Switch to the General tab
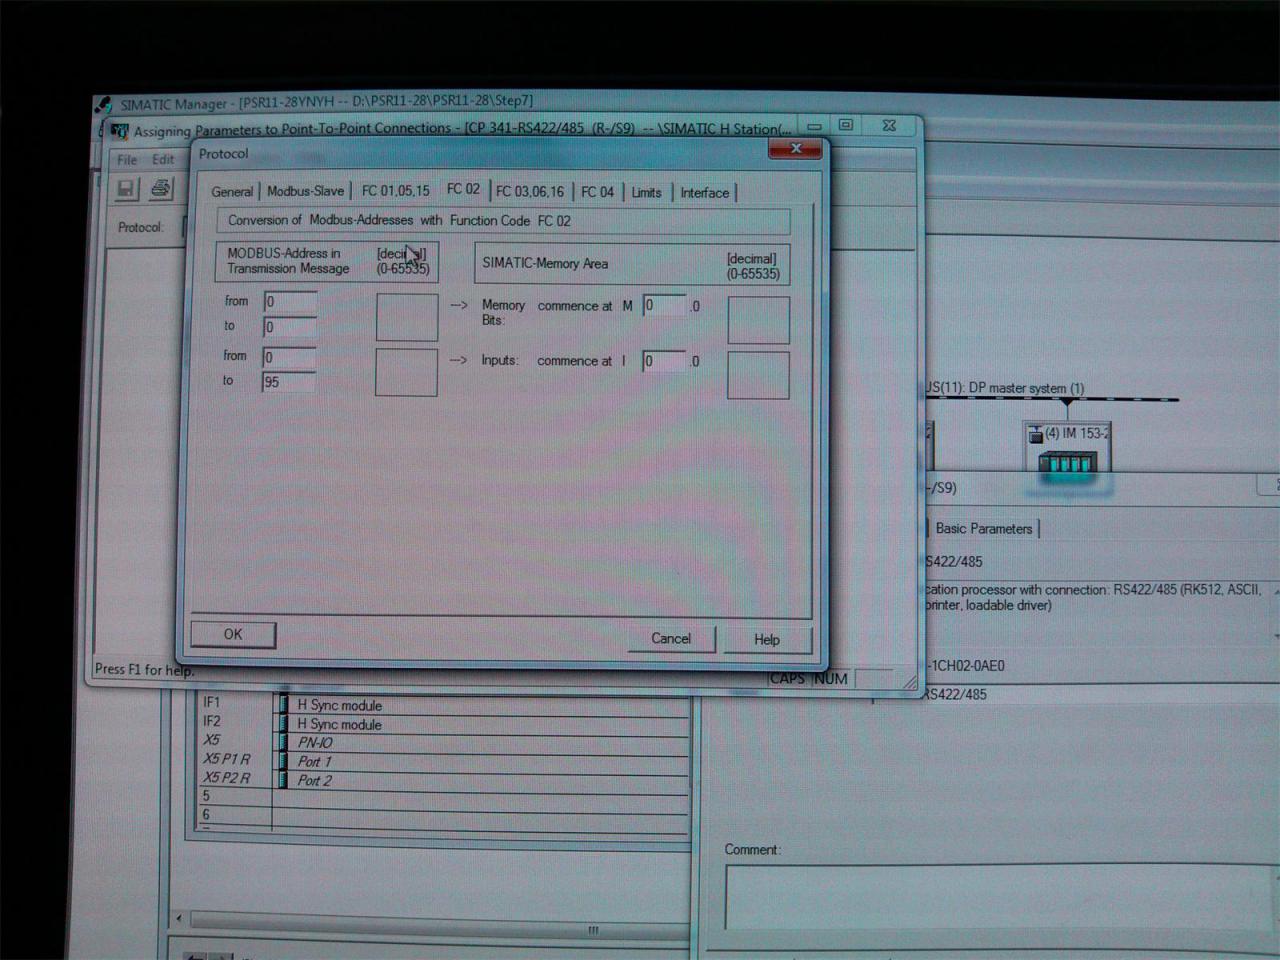 pyautogui.click(x=232, y=192)
